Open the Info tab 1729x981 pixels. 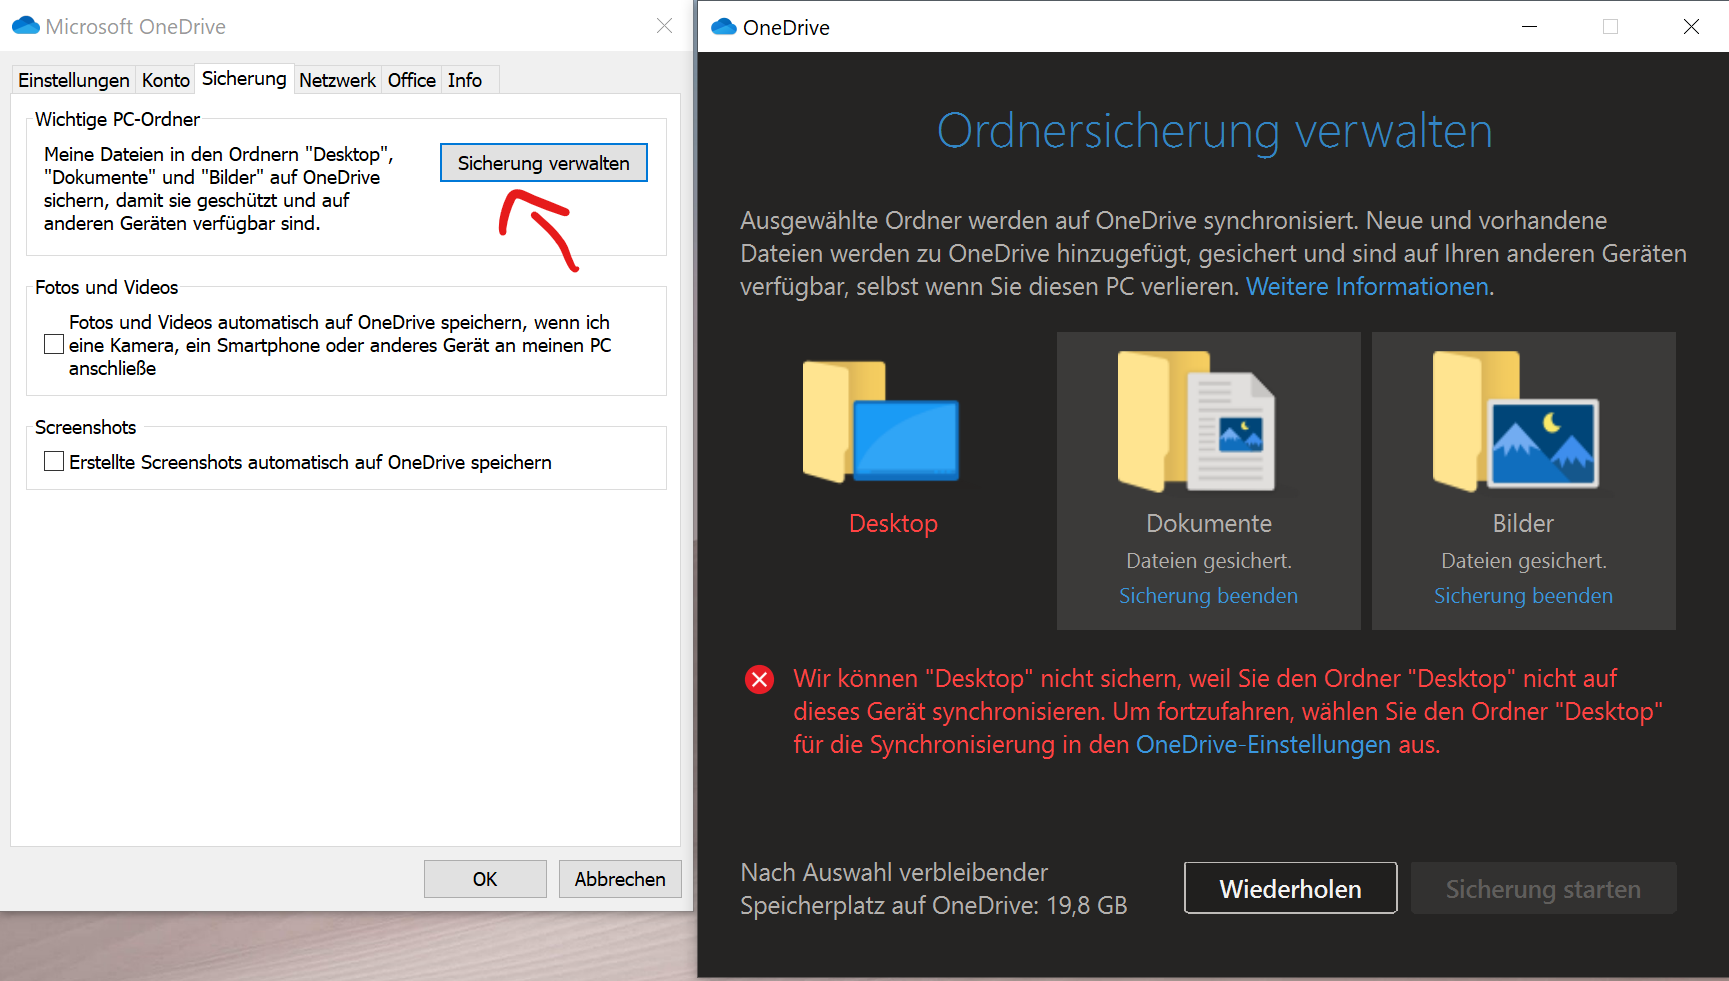coord(465,80)
